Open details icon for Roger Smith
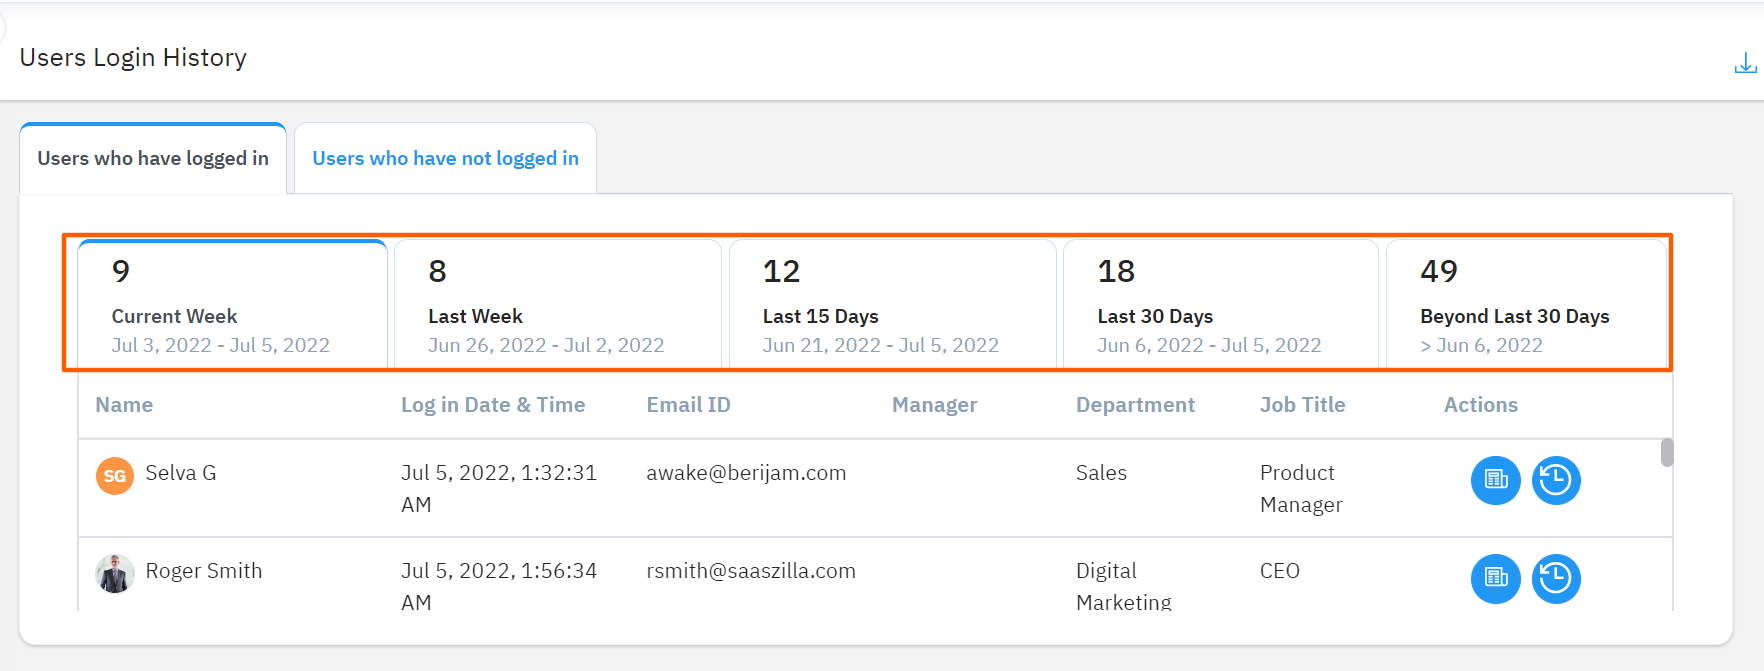The image size is (1764, 671). coord(1496,578)
